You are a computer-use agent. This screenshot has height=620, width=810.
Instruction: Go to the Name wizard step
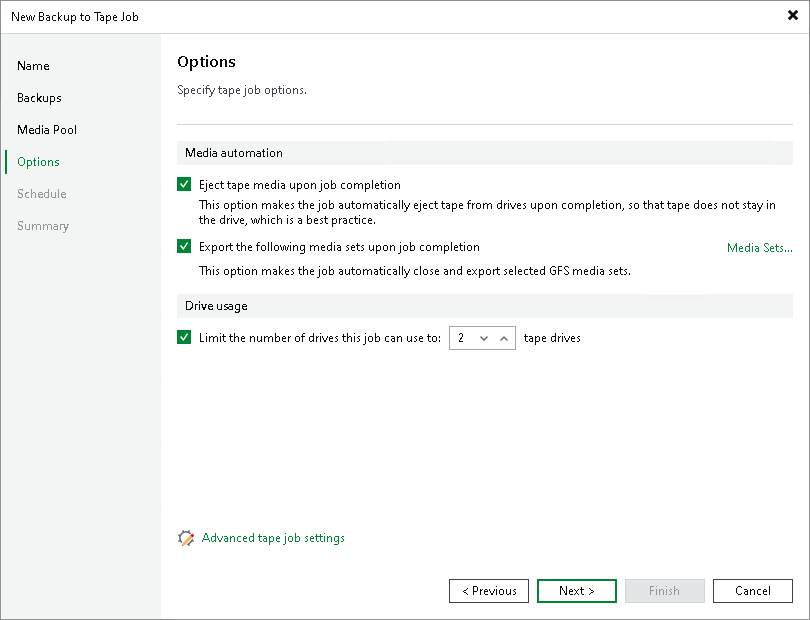click(x=33, y=66)
